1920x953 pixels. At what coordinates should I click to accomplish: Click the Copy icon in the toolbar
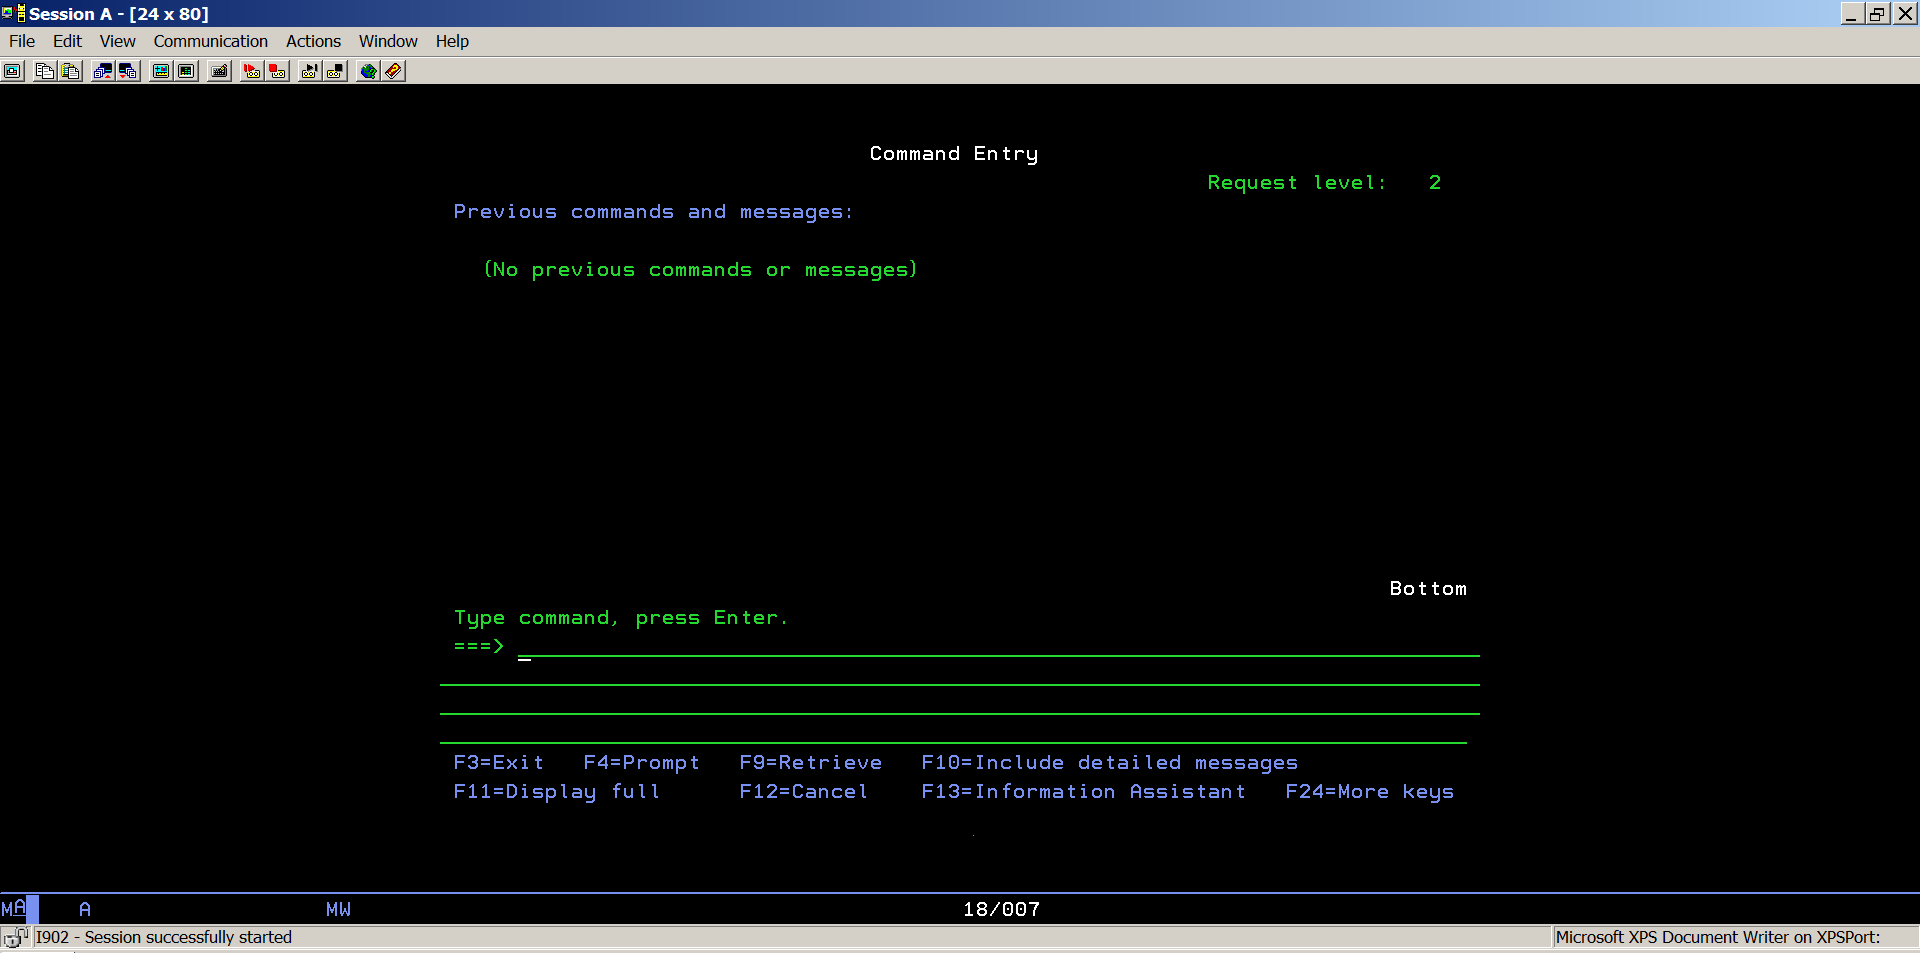tap(44, 71)
